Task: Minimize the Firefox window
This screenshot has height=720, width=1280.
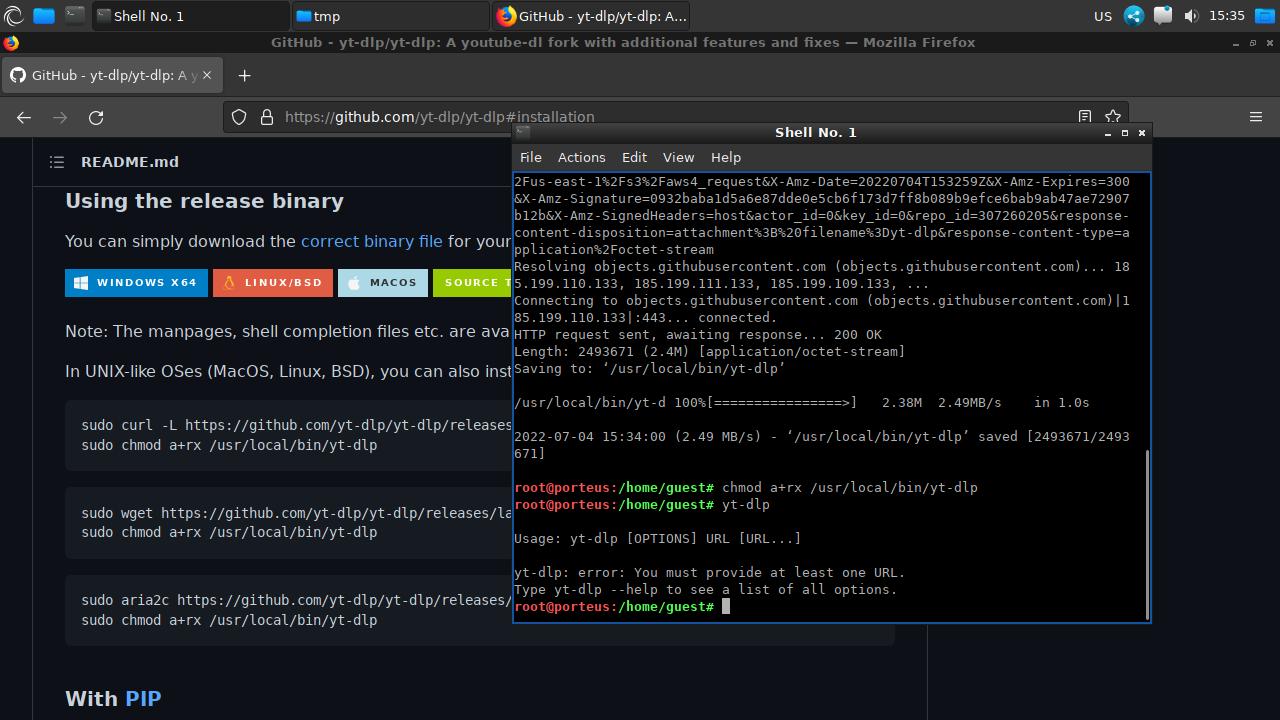Action: 1236,43
